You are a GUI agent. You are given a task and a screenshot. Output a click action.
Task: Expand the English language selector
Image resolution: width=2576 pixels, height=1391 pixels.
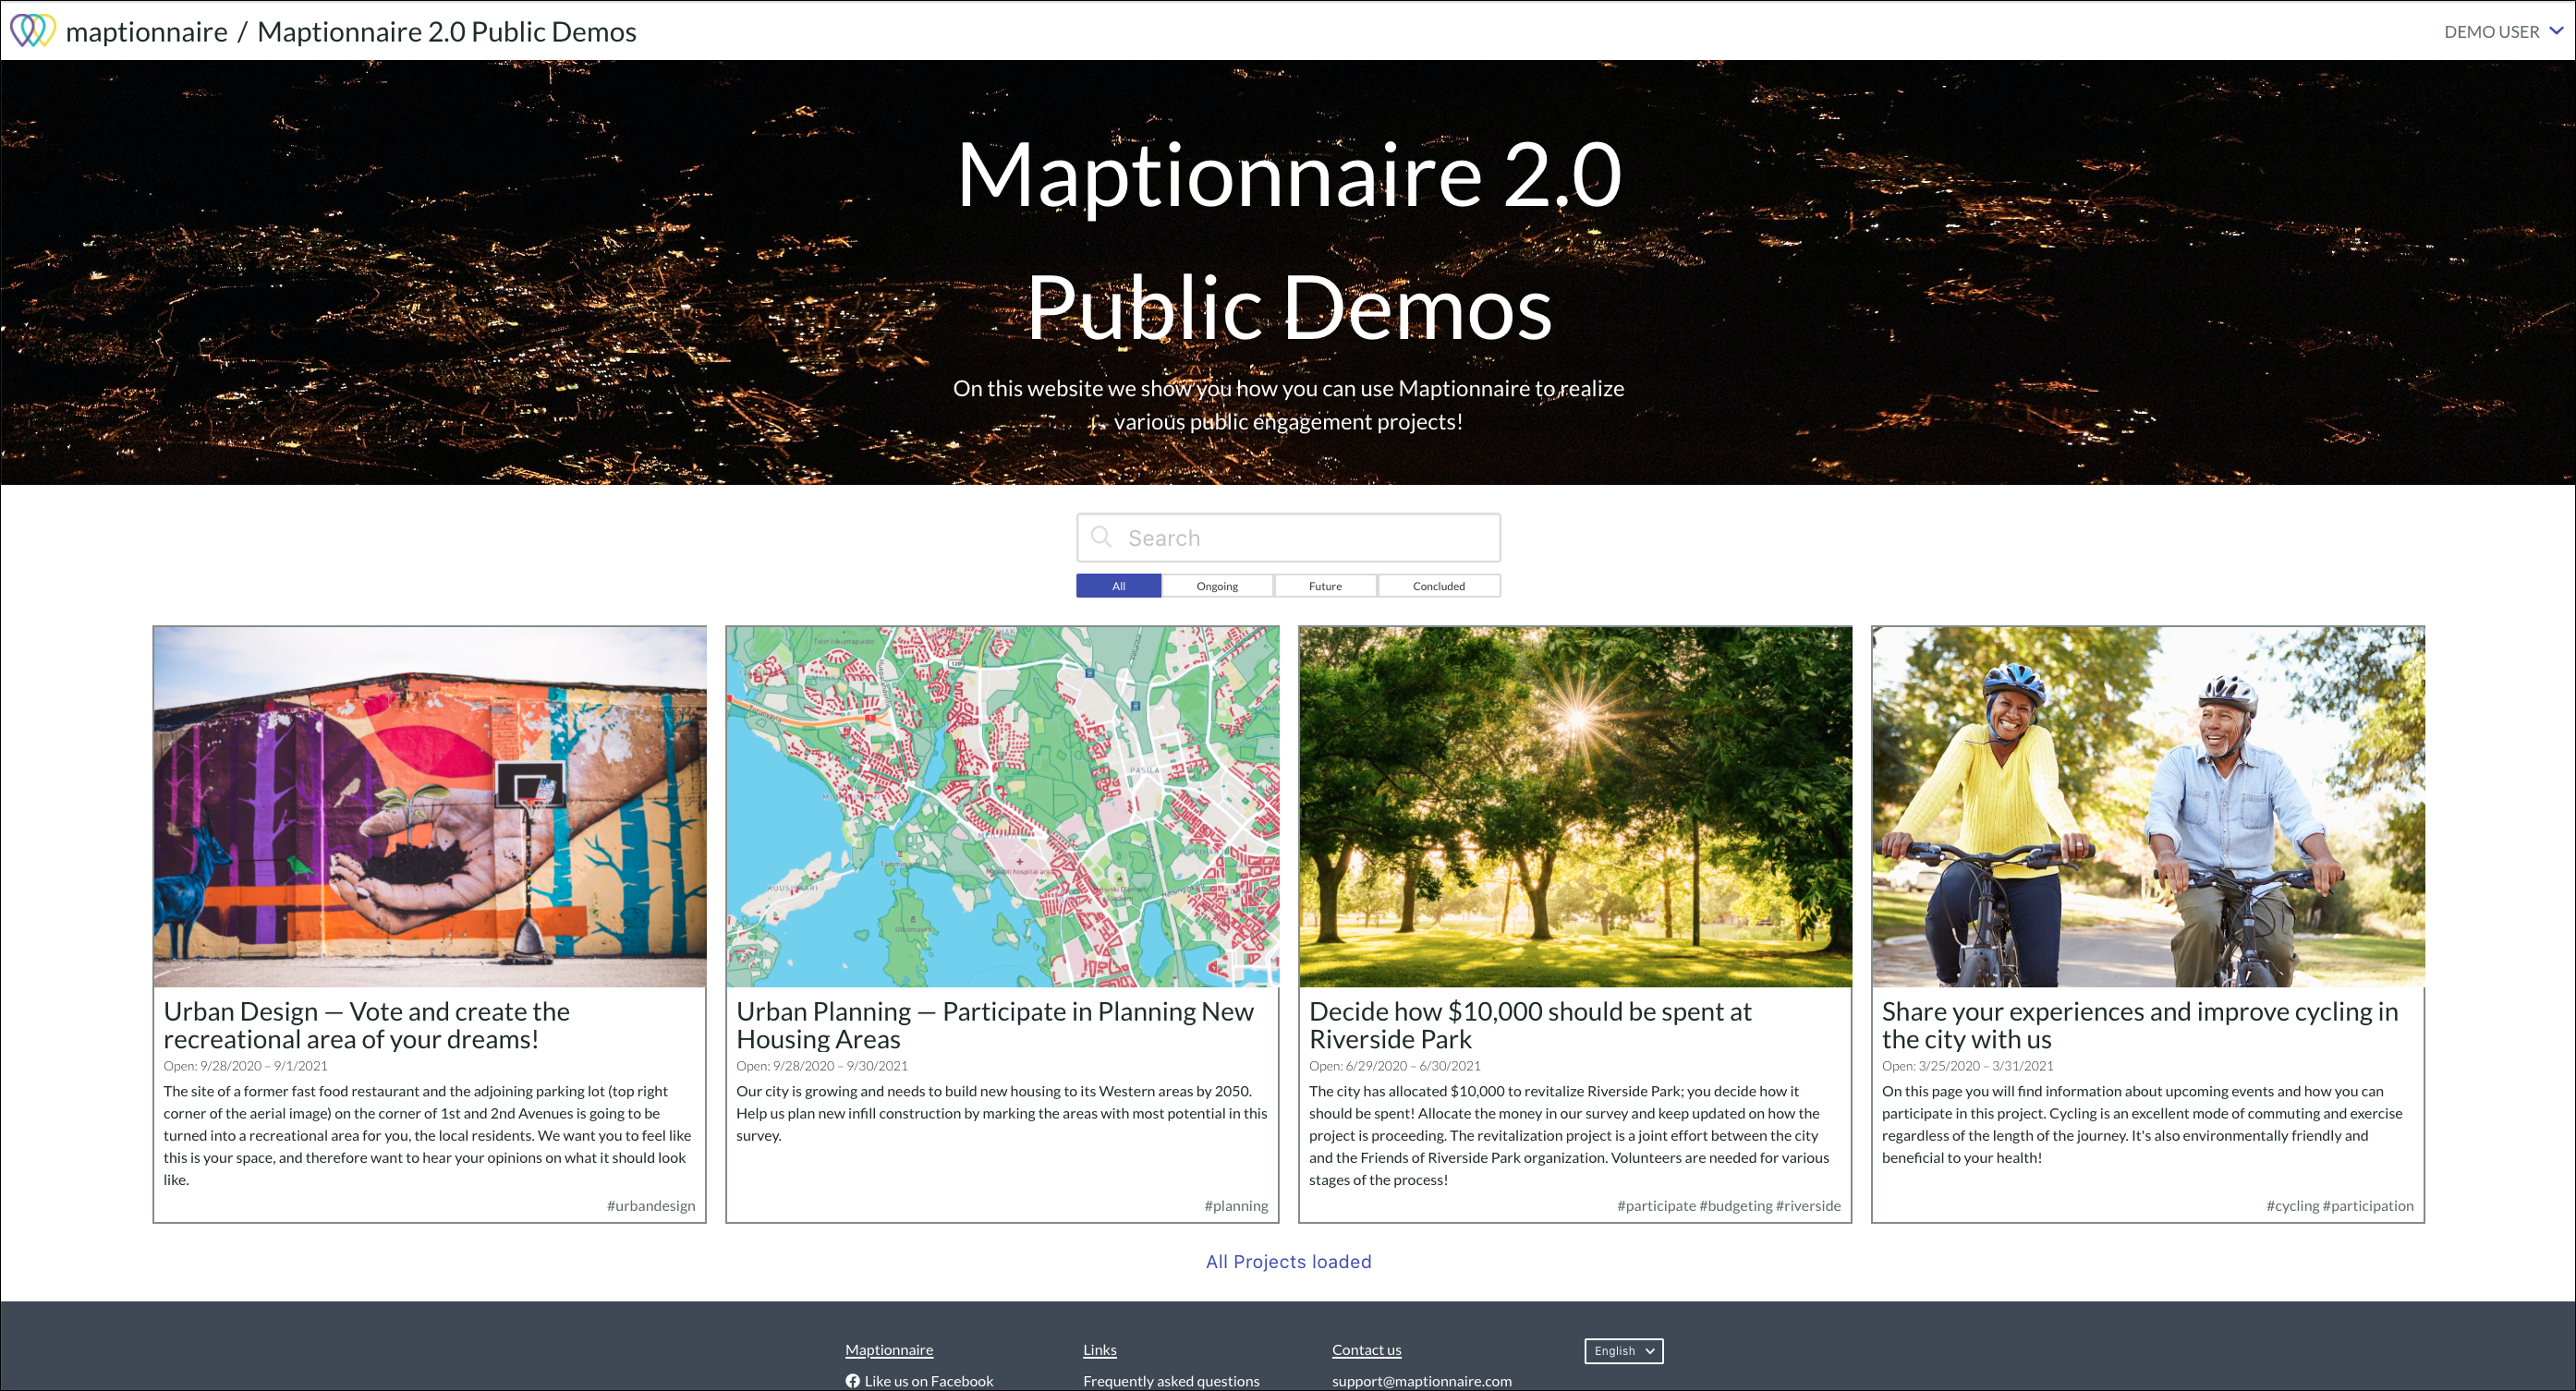coord(1623,1351)
